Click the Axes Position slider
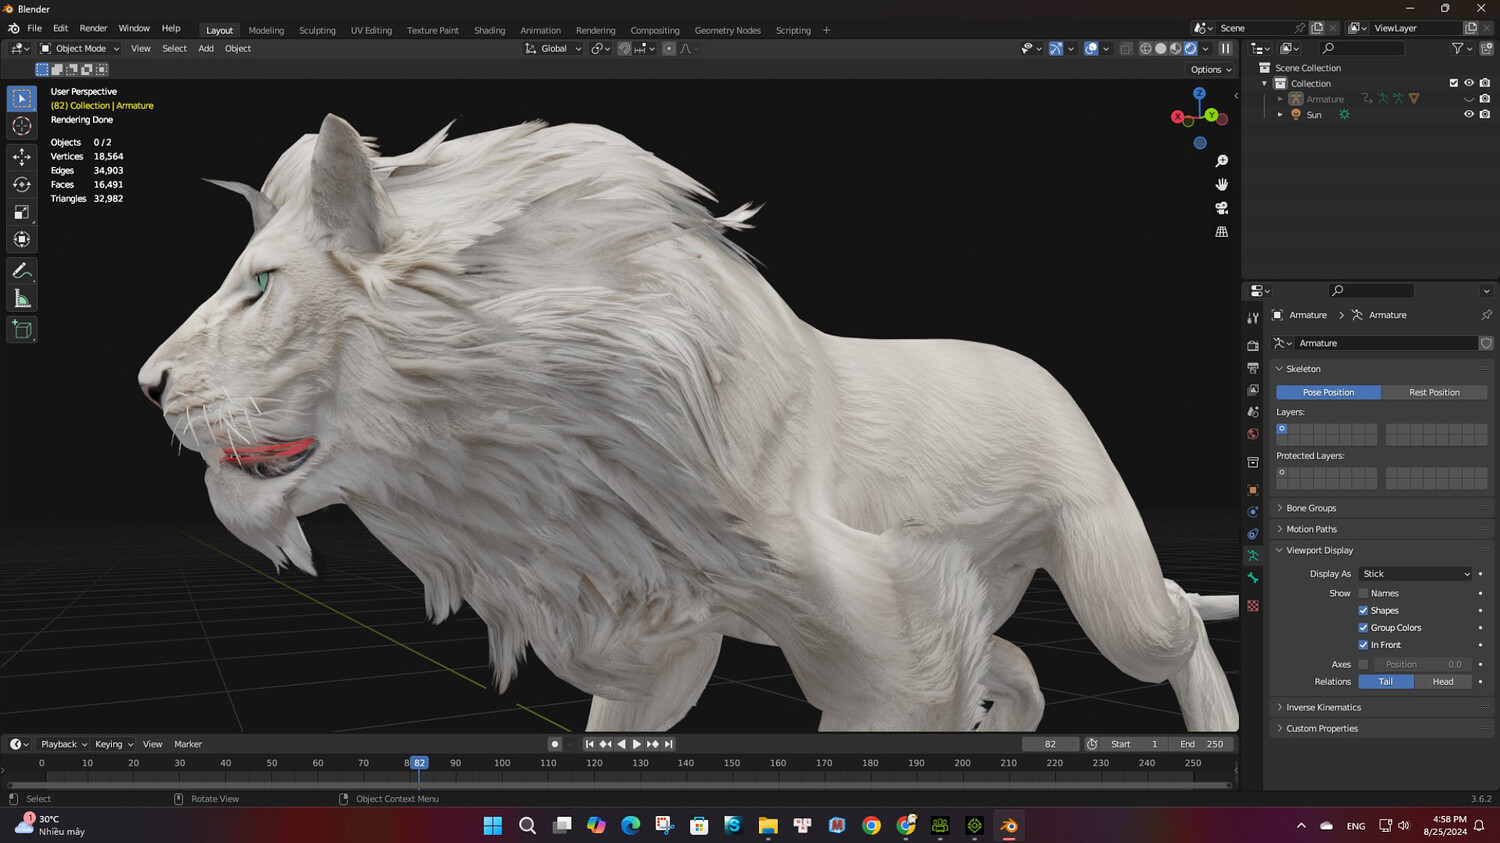Screen dimensions: 1500x843 pos(1423,665)
